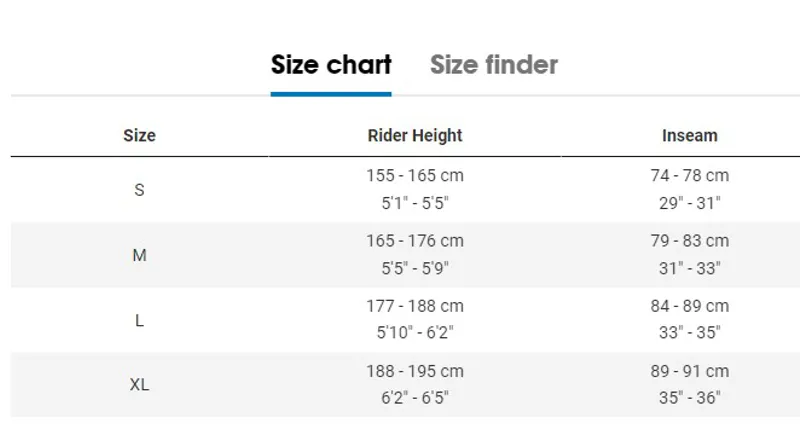Image resolution: width=800 pixels, height=429 pixels.
Task: Select the L size row label
Action: [139, 320]
